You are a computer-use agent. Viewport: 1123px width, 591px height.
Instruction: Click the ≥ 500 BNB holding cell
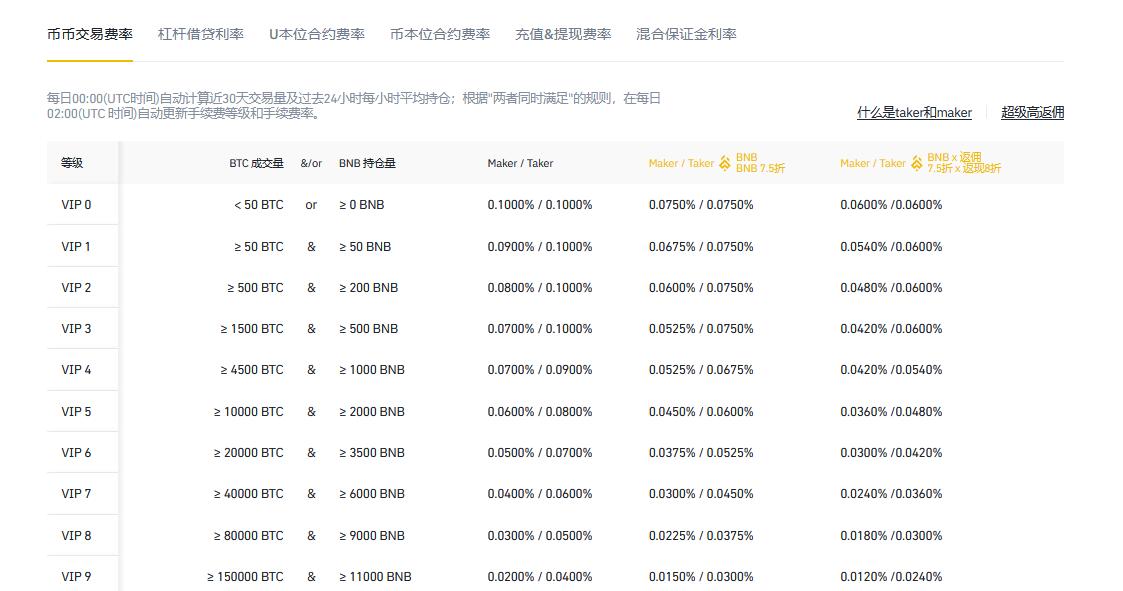coord(368,329)
